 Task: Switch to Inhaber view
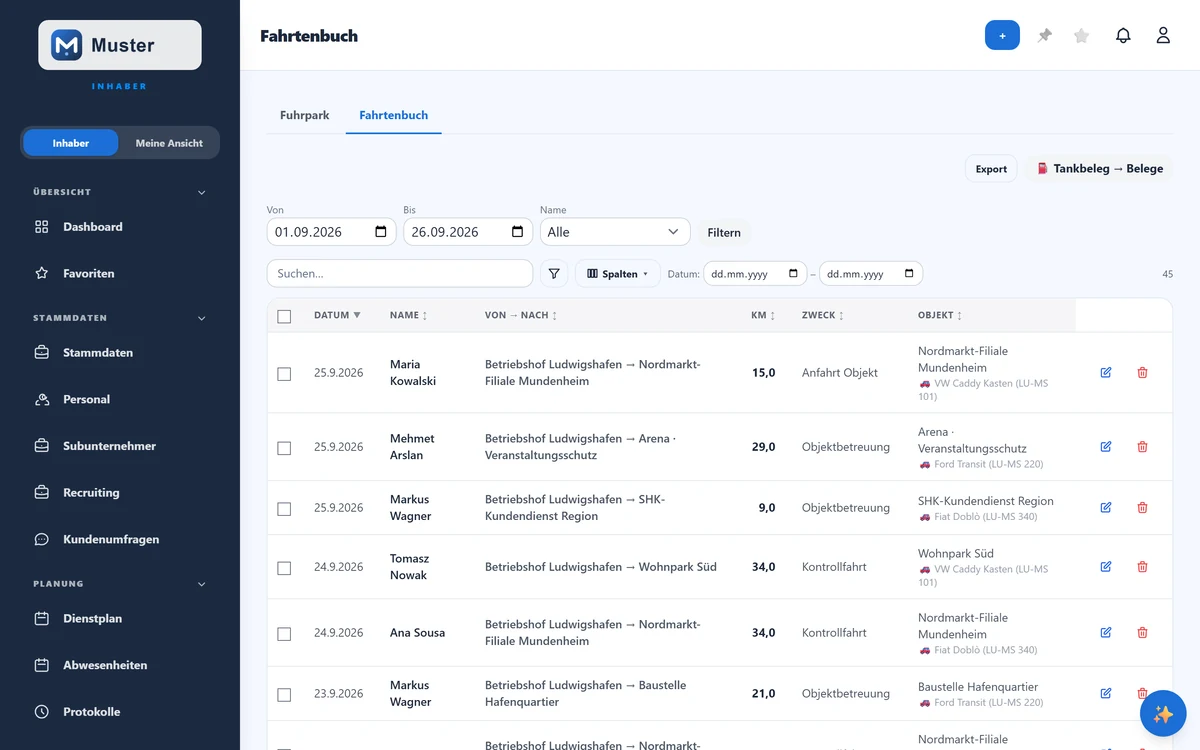tap(71, 143)
